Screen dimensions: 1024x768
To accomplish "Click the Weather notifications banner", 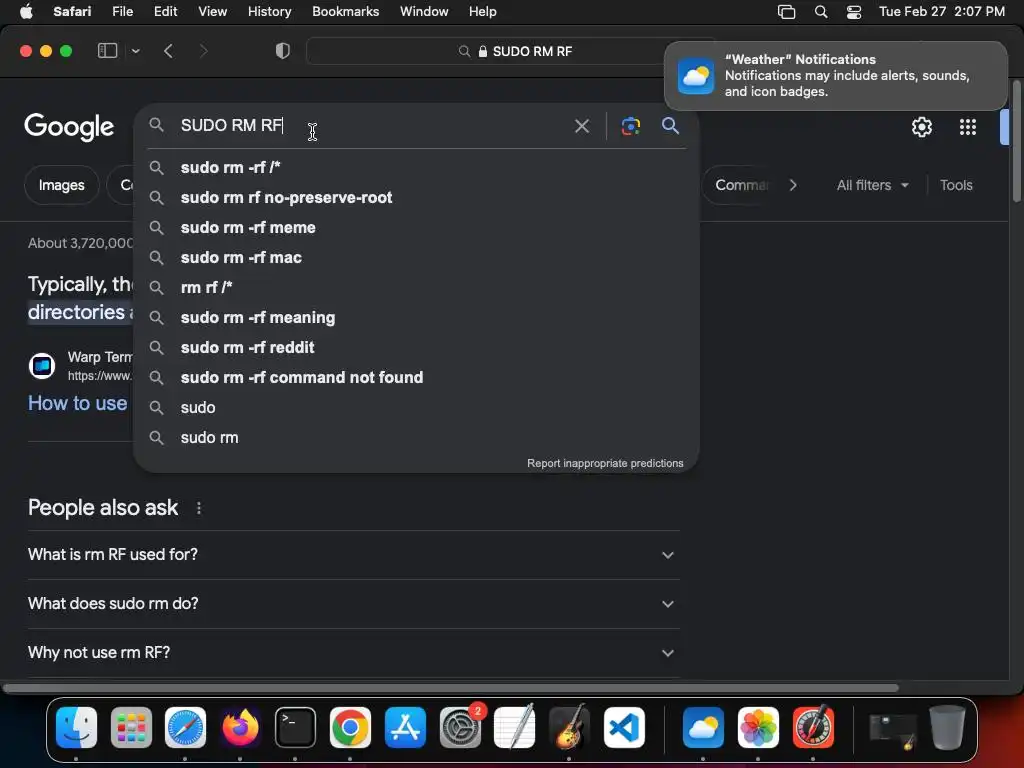I will pos(835,76).
